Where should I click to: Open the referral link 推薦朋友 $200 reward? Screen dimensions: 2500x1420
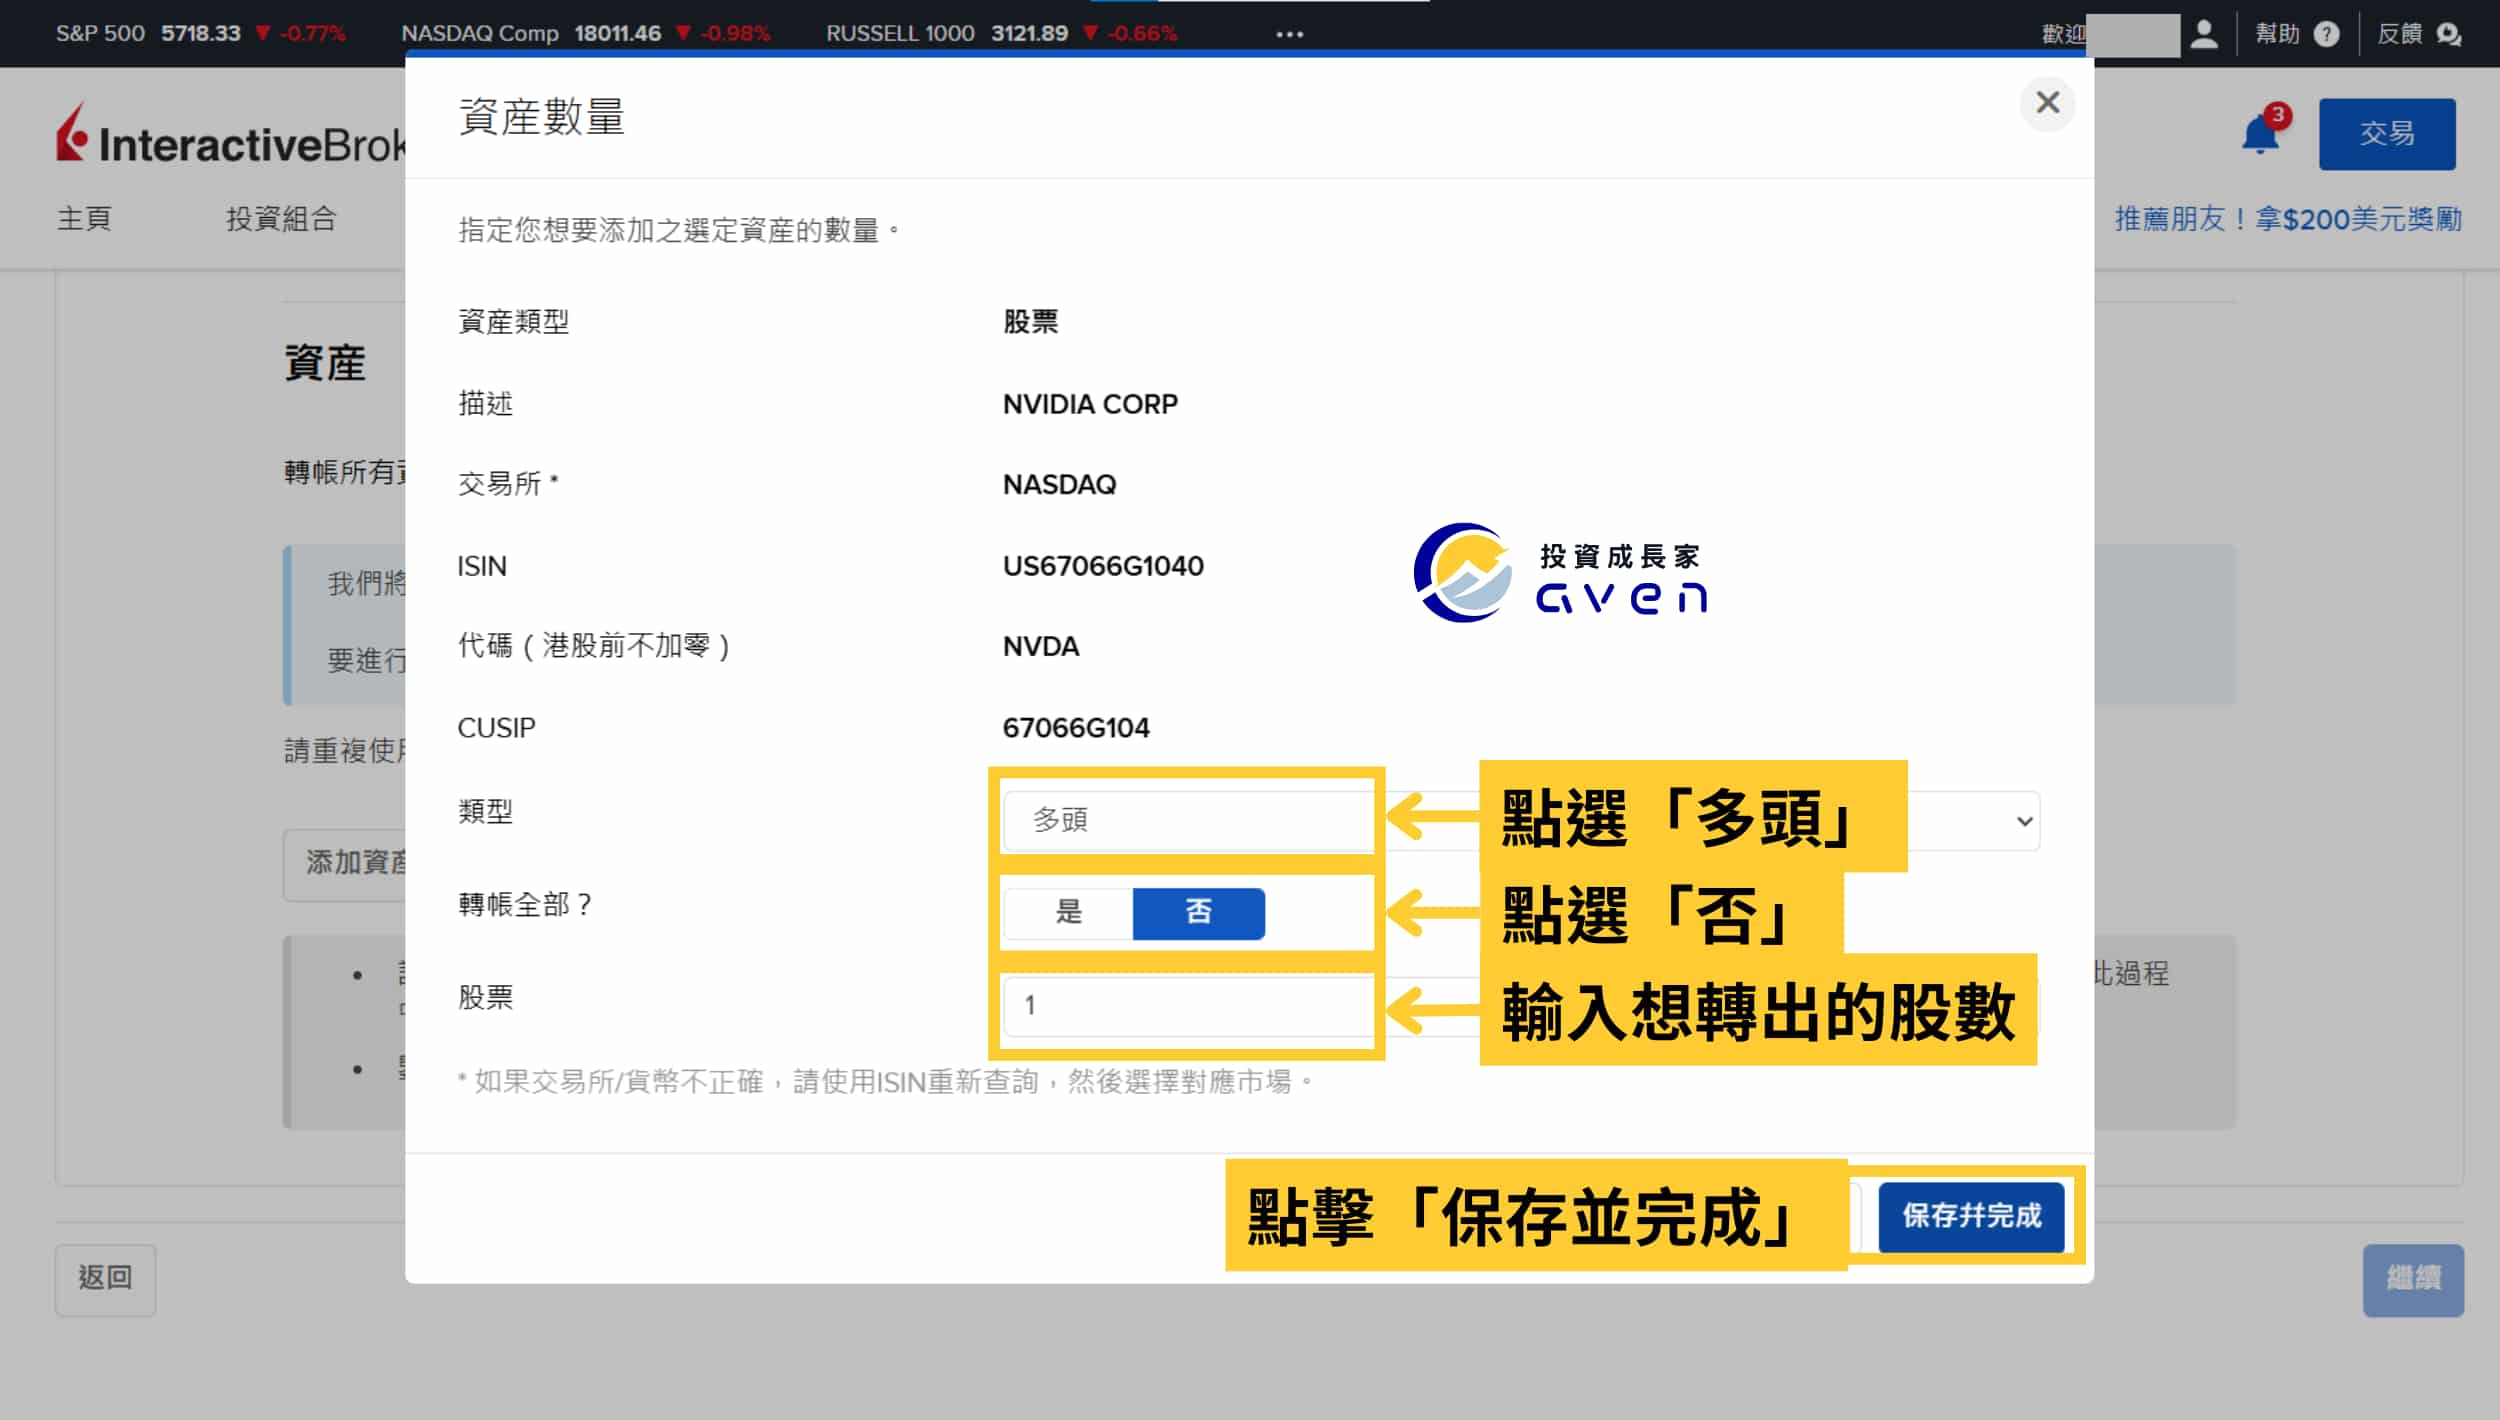click(2288, 219)
